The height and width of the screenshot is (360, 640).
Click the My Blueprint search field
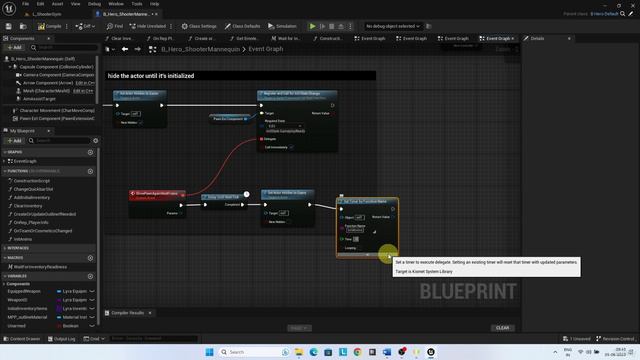(59, 140)
